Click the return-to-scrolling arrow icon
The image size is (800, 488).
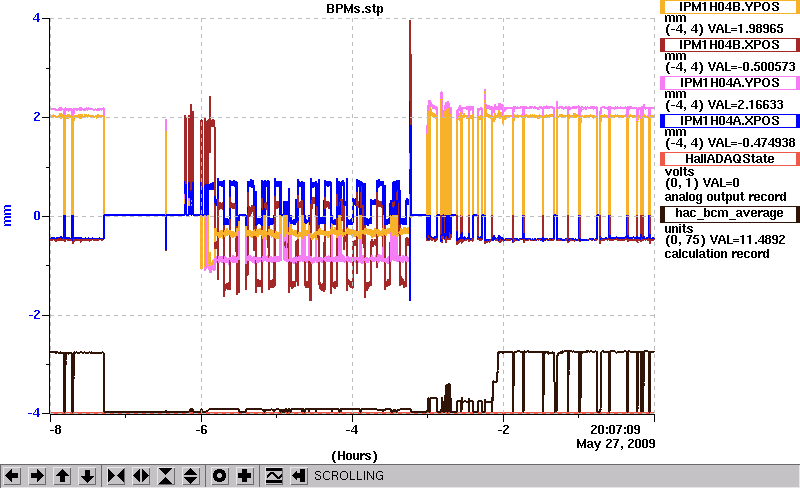tap(299, 476)
